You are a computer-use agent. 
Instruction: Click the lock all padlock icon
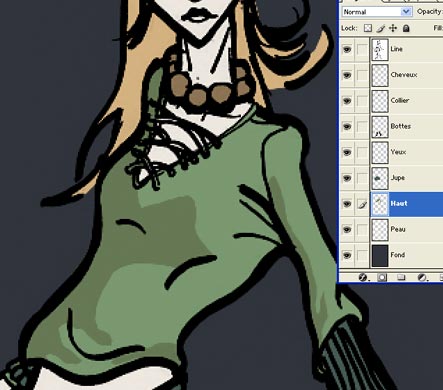406,28
